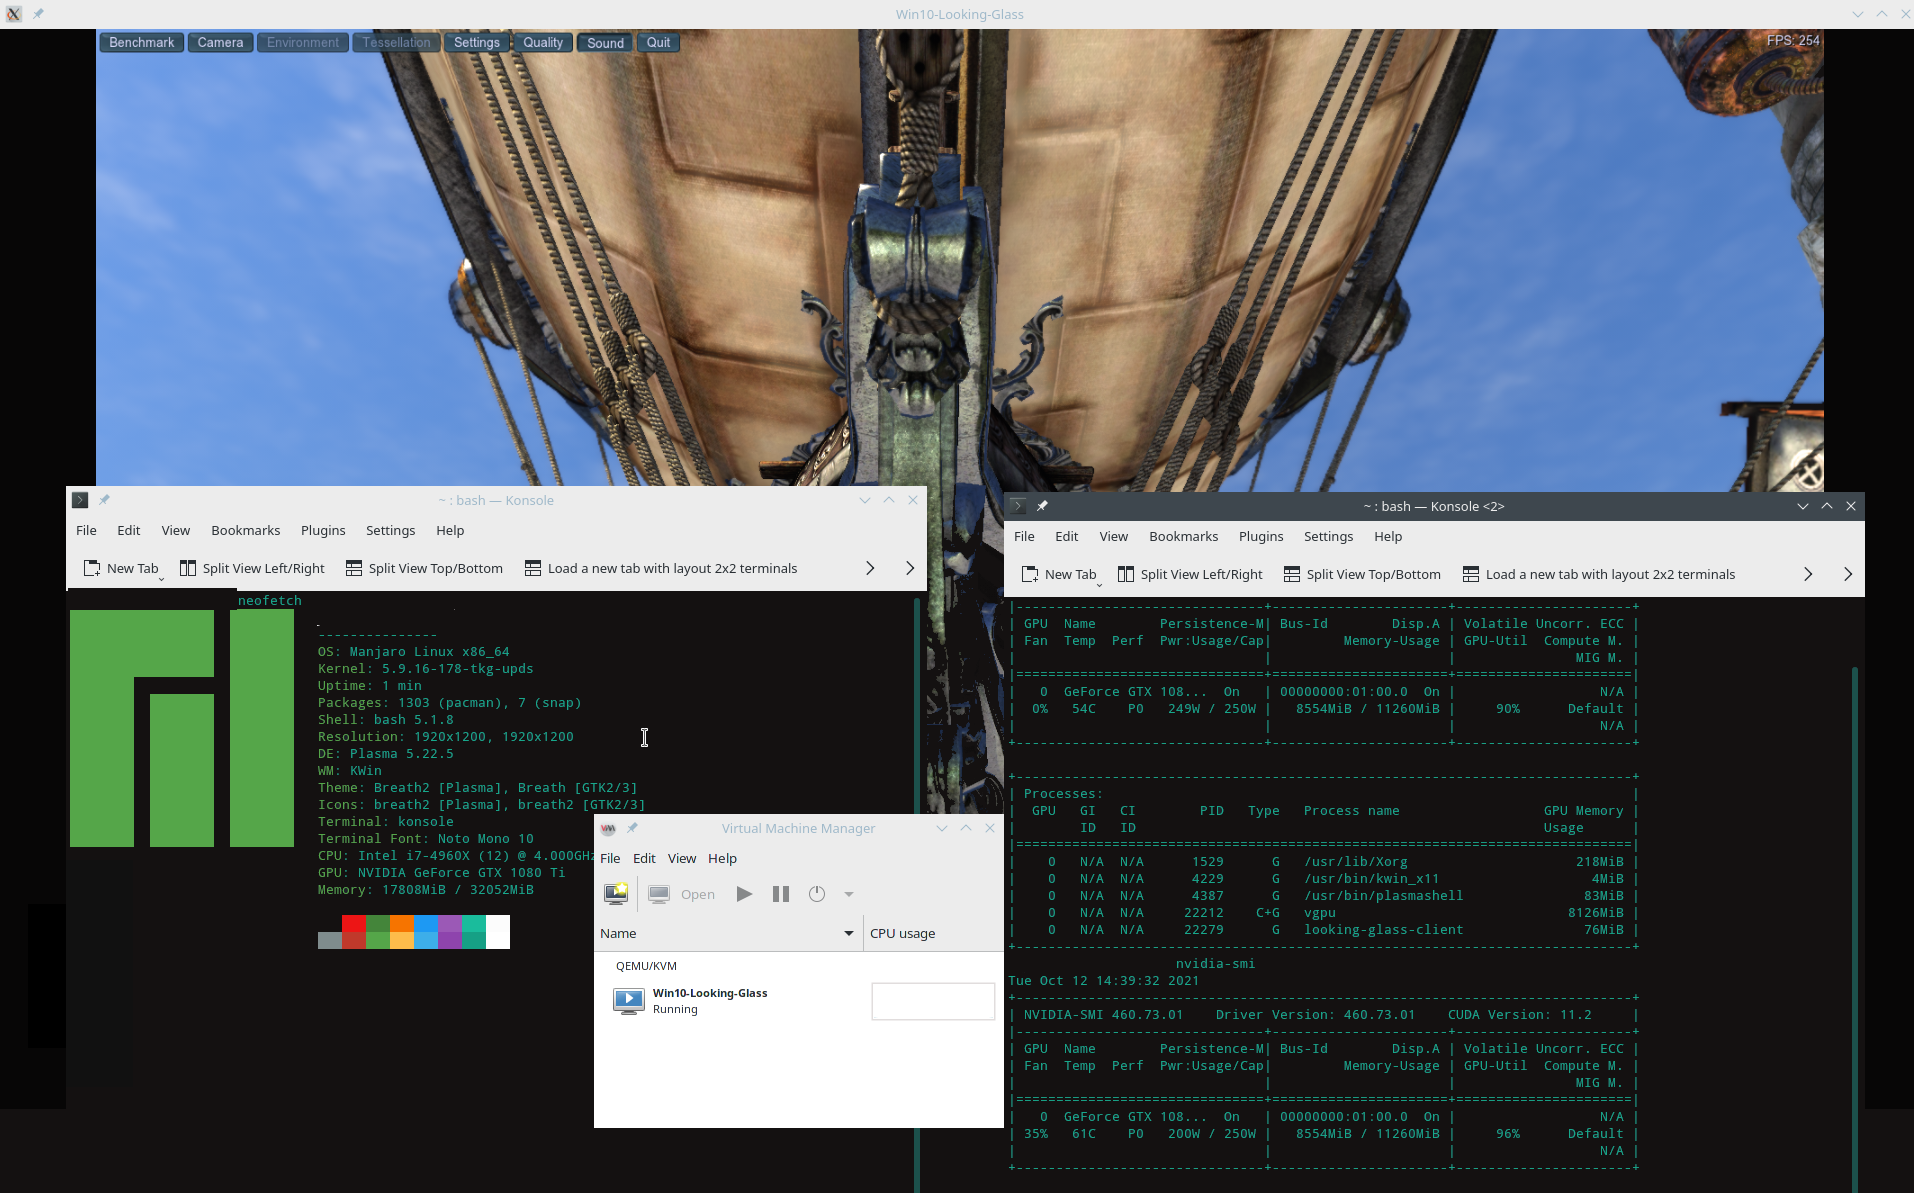The height and width of the screenshot is (1193, 1914).
Task: Quit the benchmark with the Quit button
Action: pyautogui.click(x=658, y=42)
